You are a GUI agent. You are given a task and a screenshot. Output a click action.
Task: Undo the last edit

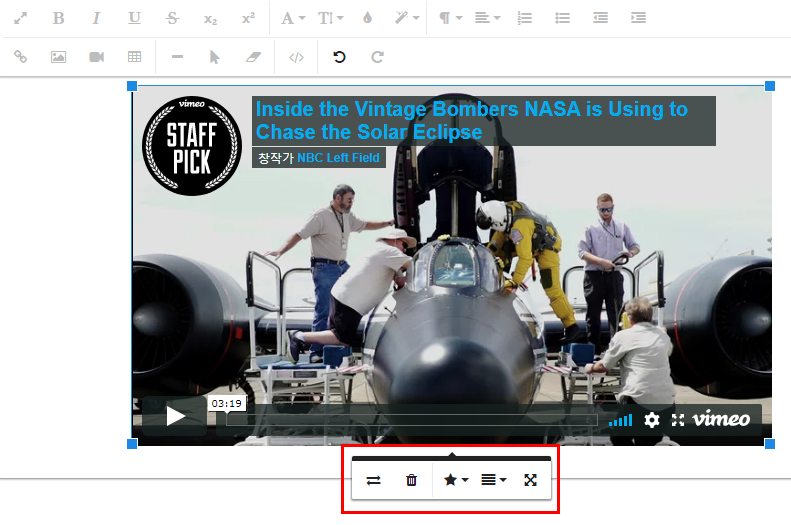pos(339,57)
